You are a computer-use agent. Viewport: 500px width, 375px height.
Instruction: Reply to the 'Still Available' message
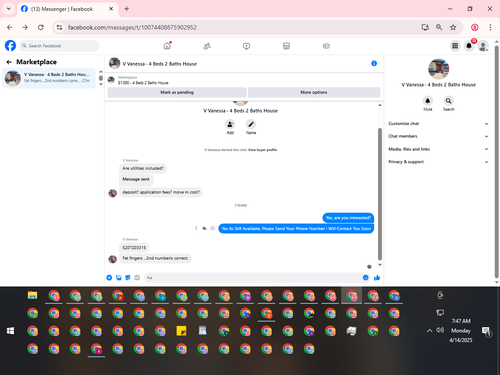click(204, 228)
